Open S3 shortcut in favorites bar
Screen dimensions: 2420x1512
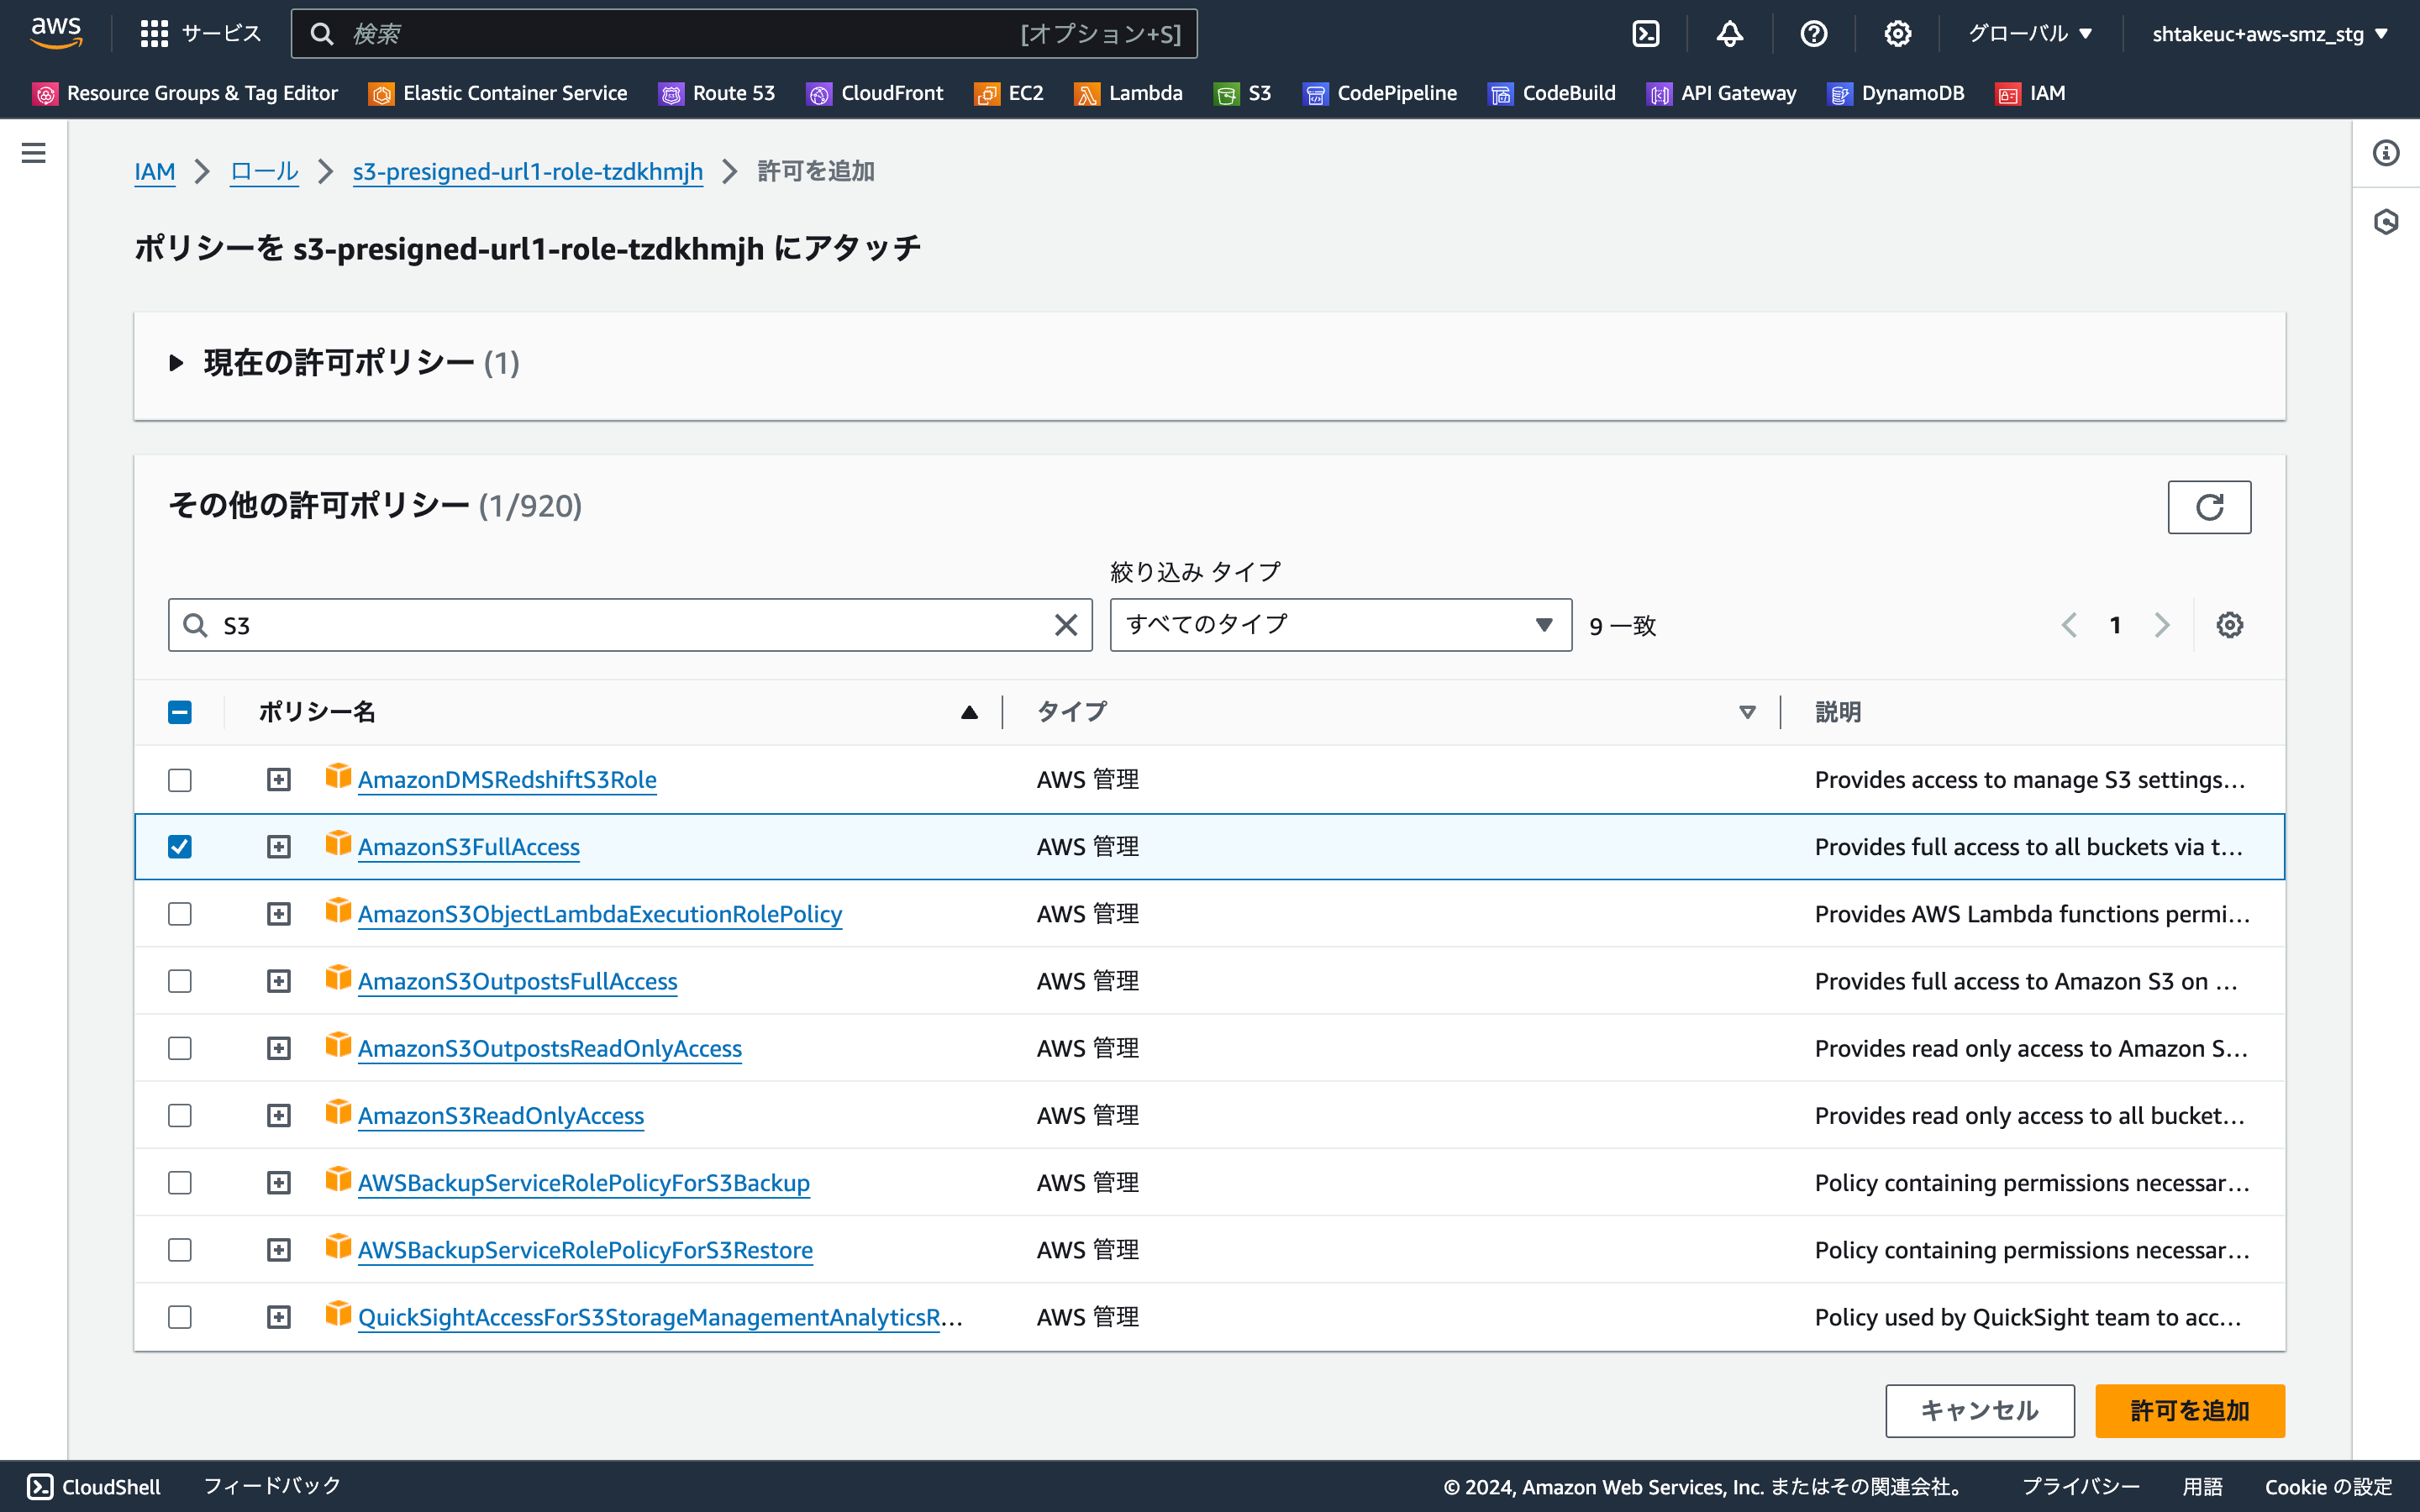1243,93
